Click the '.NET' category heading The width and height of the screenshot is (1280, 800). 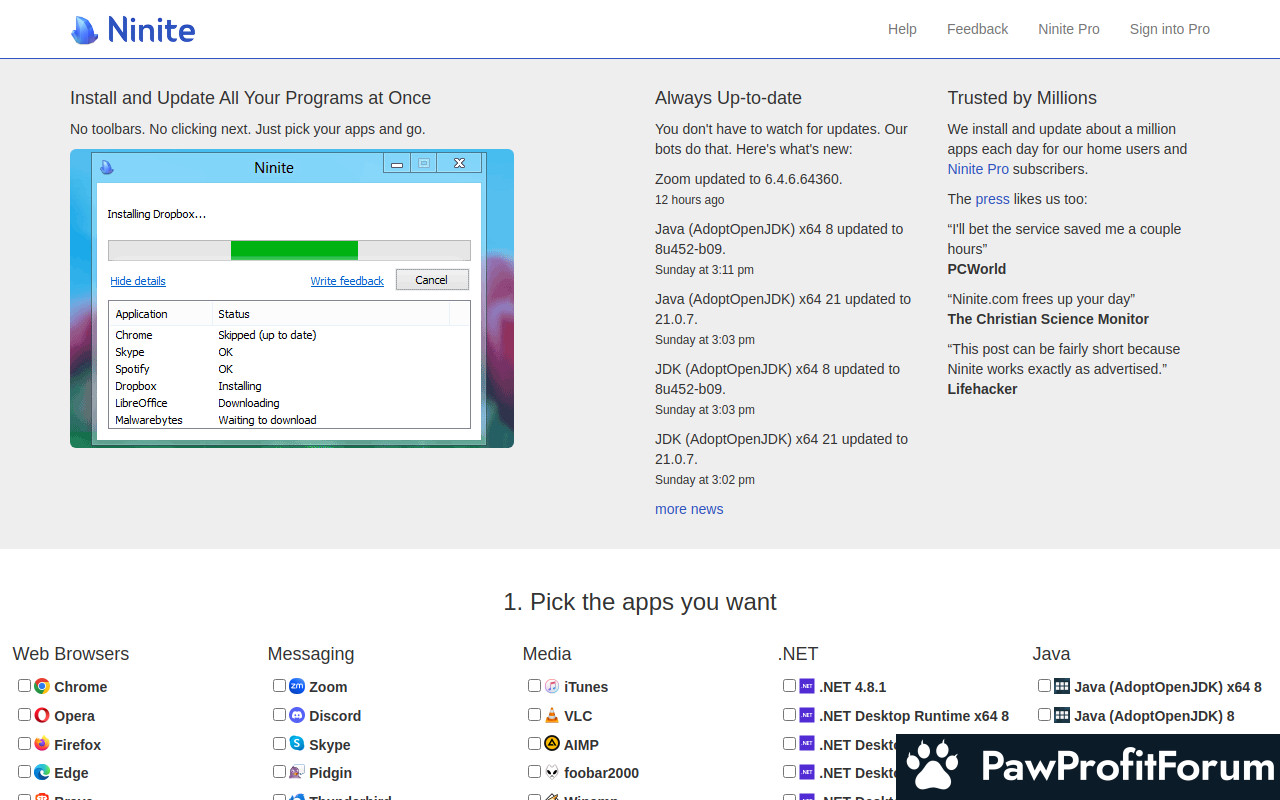click(x=798, y=654)
